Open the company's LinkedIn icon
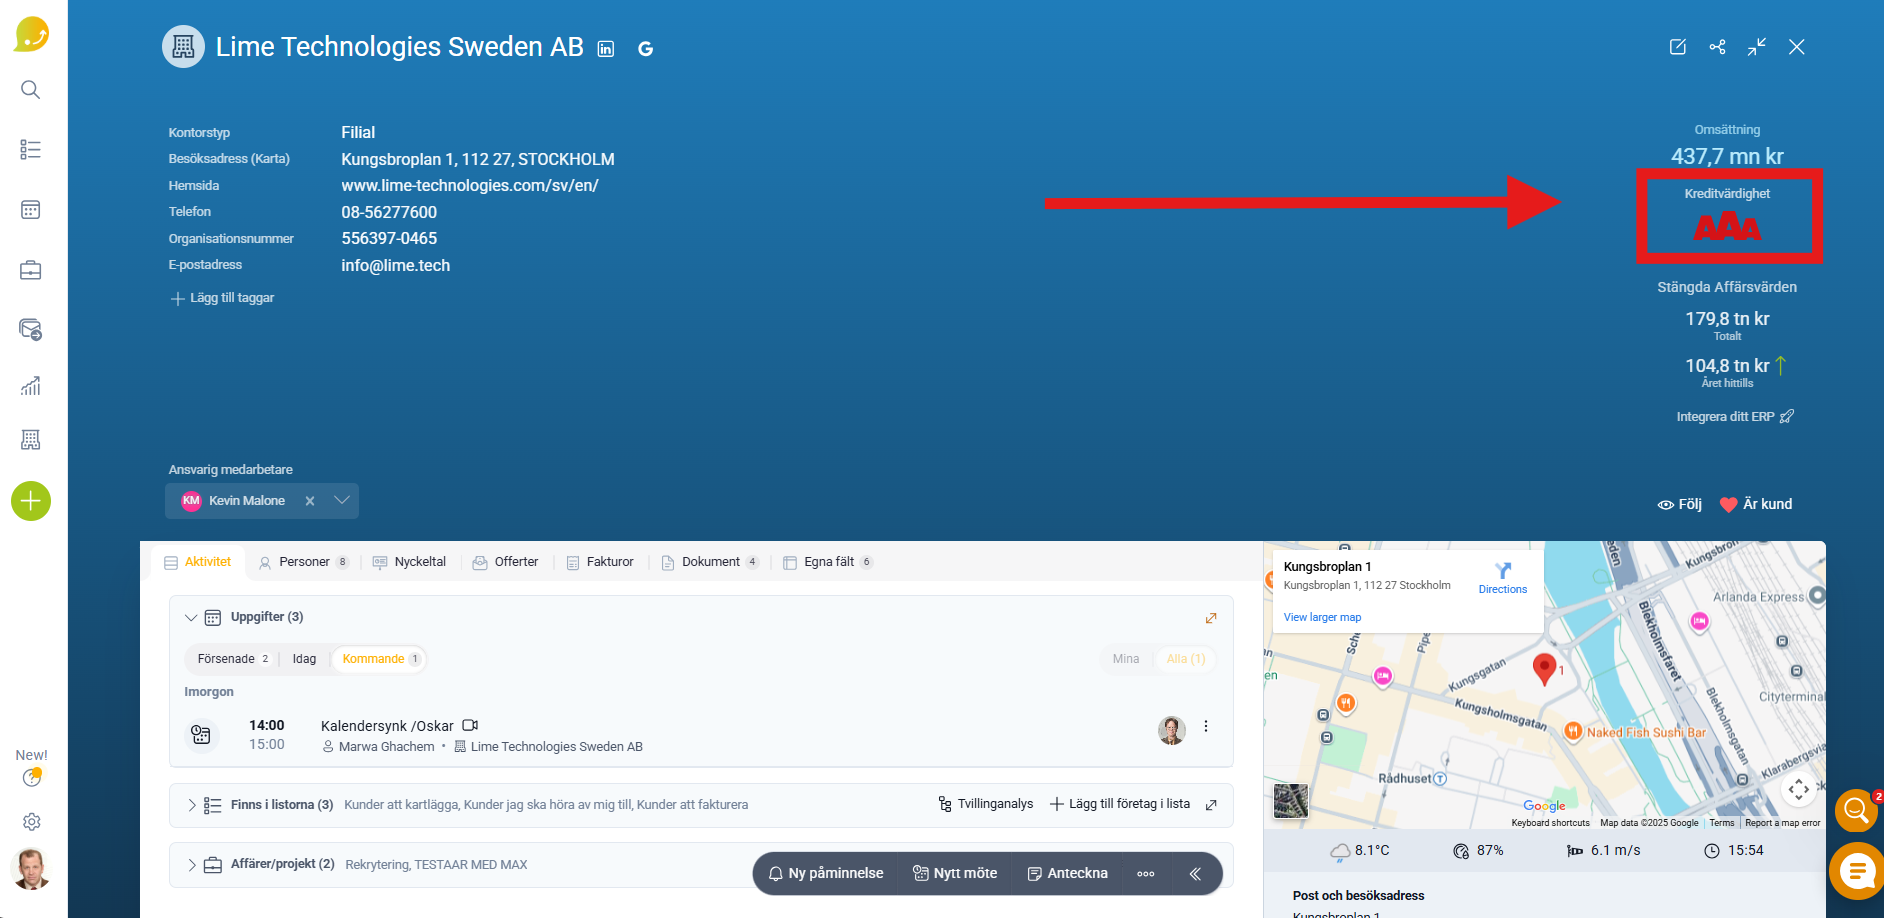The height and width of the screenshot is (918, 1884). 606,49
